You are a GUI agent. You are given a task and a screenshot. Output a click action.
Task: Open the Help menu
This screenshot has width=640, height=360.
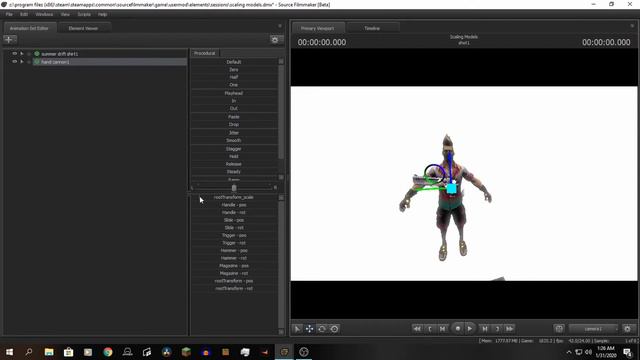pos(102,14)
